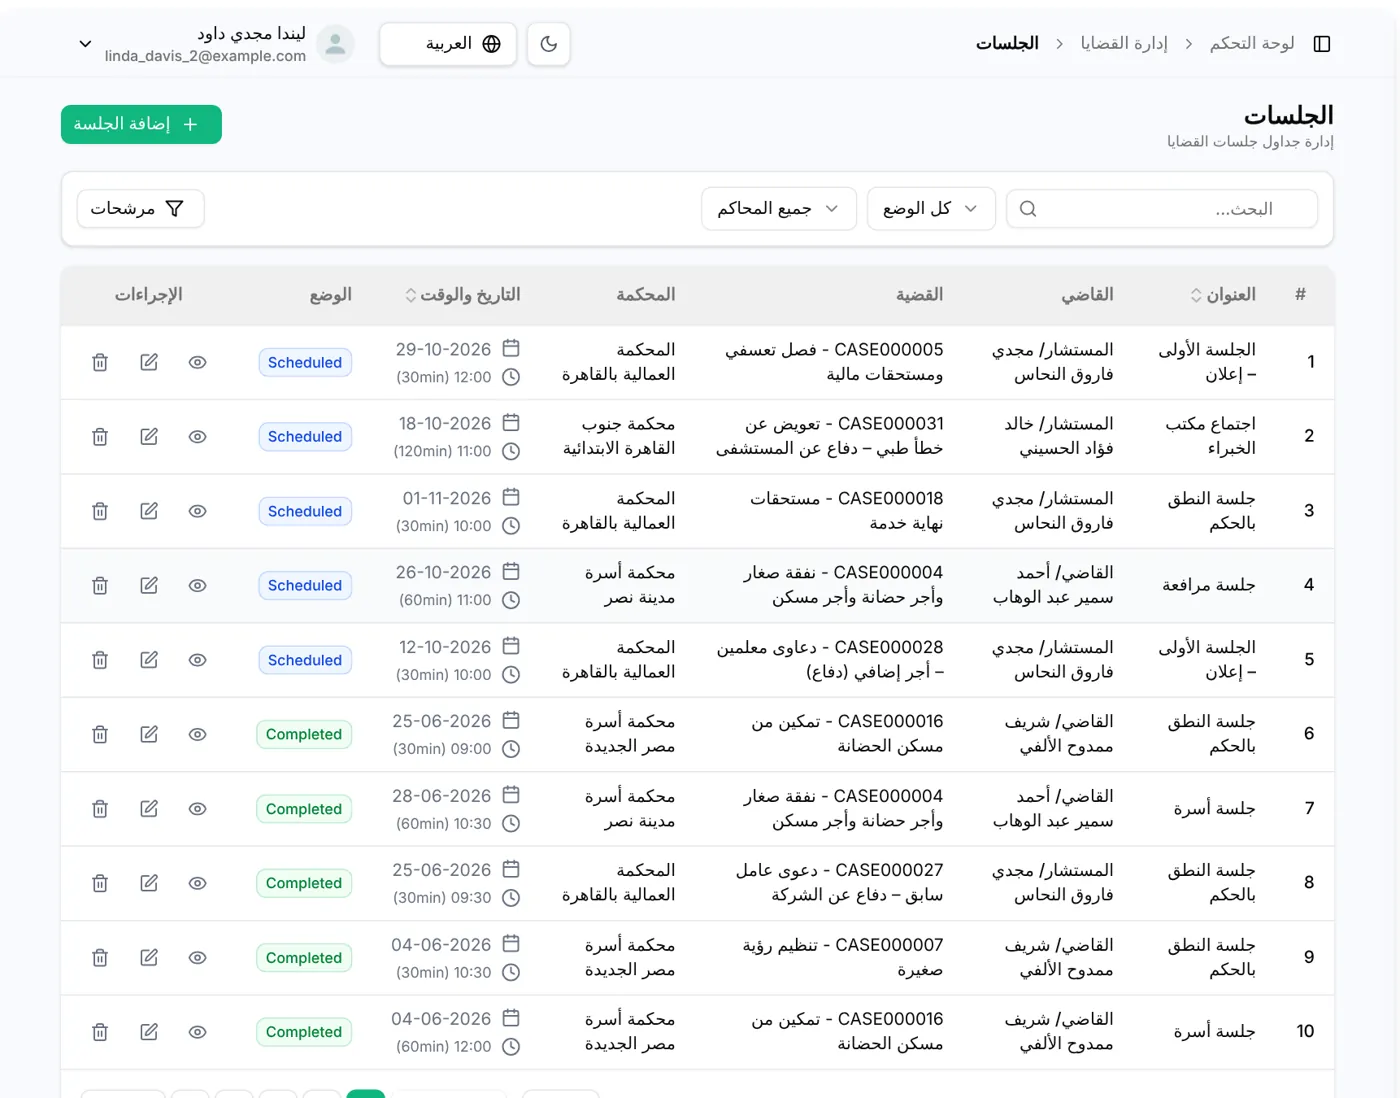Image resolution: width=1400 pixels, height=1098 pixels.
Task: Expand the جميع المحاكم dropdown
Action: pos(779,208)
